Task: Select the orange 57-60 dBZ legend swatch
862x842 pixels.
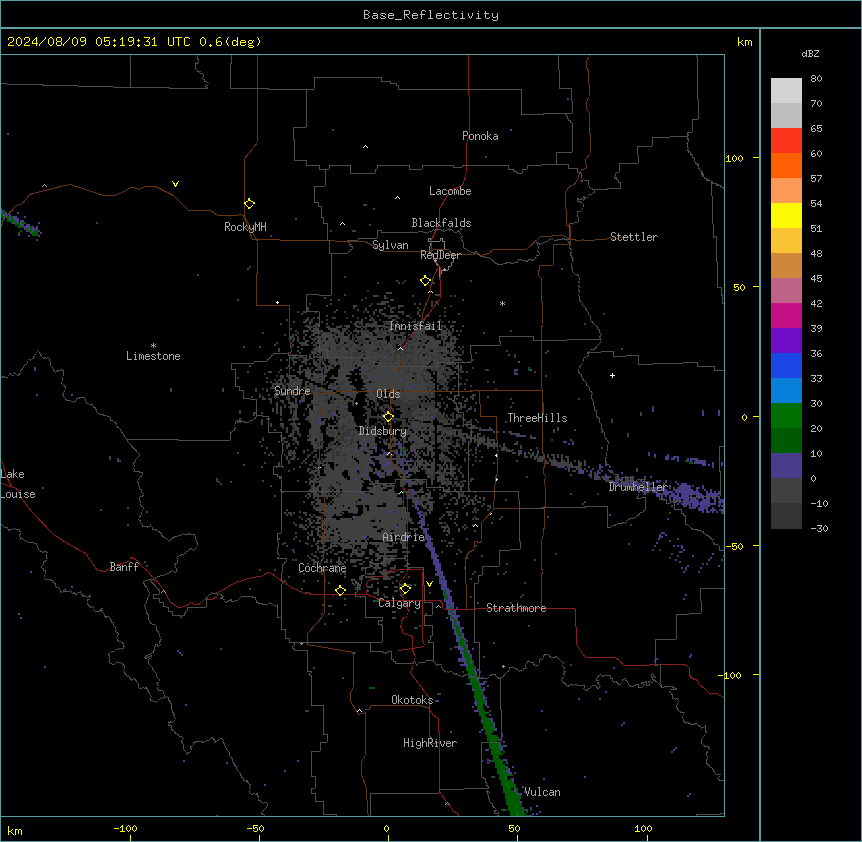Action: pos(786,165)
